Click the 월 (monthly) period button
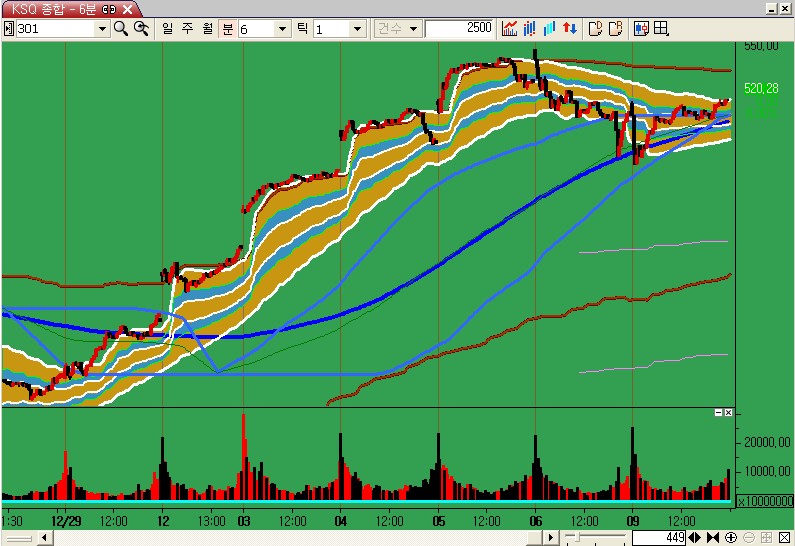This screenshot has height=546, width=795. tap(207, 28)
